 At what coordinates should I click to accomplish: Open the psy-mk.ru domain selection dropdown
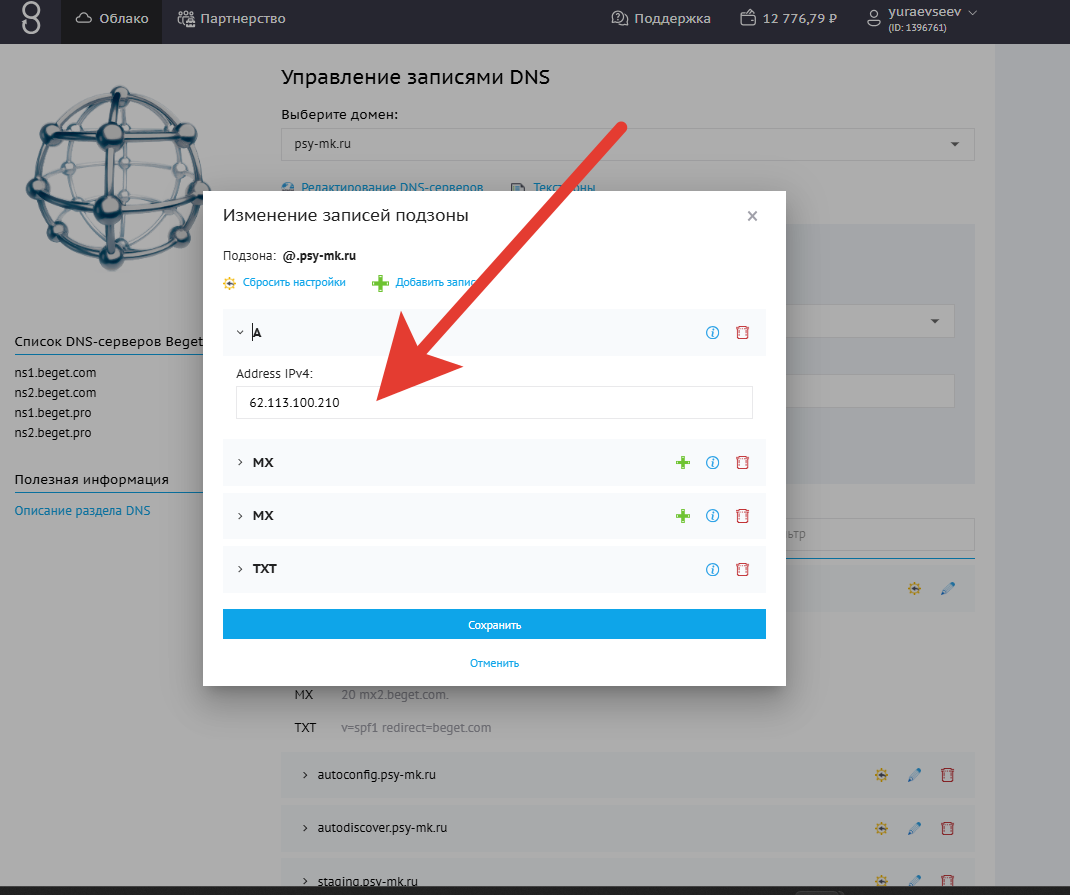point(627,144)
